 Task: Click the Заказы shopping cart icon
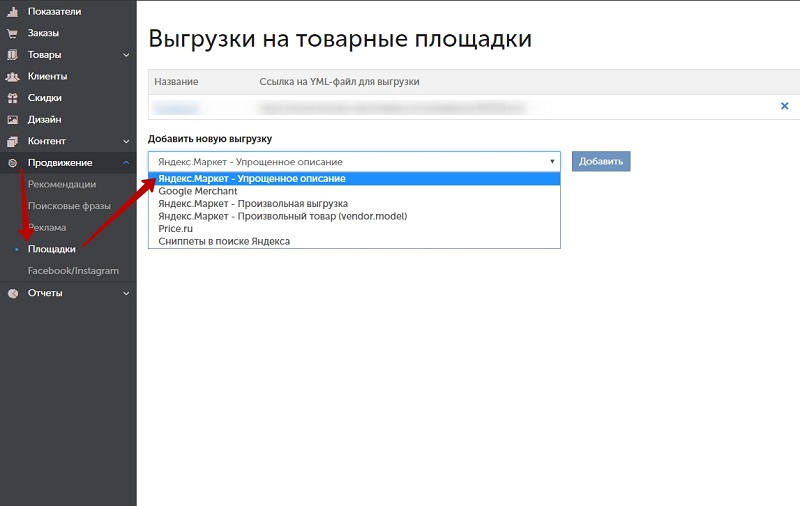tap(13, 33)
